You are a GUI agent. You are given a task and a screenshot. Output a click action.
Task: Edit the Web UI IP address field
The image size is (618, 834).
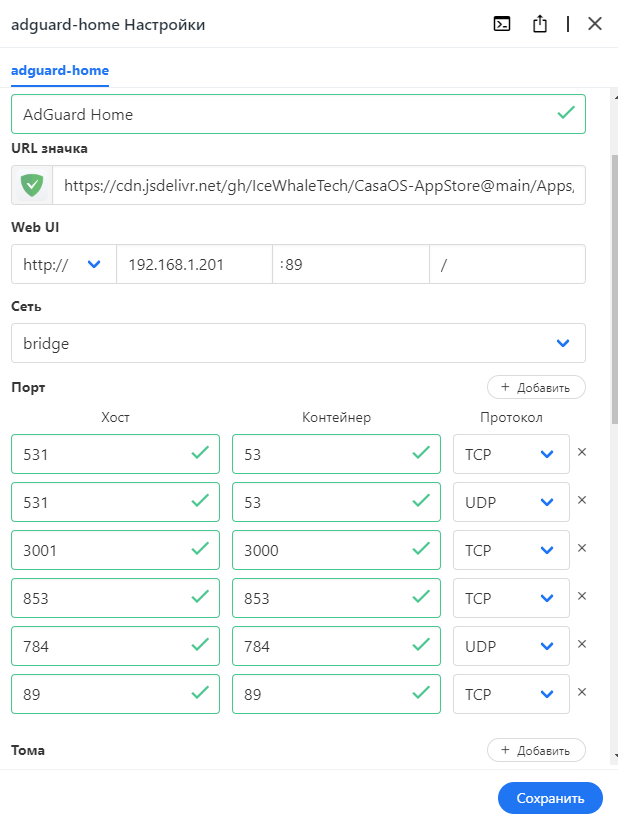[x=194, y=265]
